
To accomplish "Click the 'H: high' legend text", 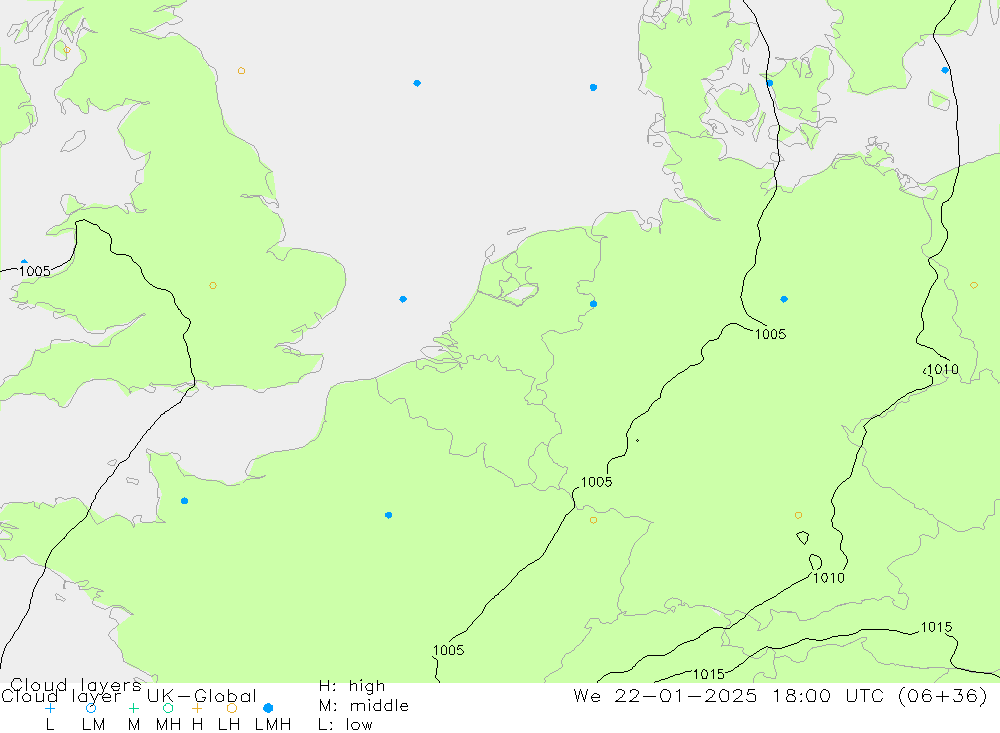I will pos(352,686).
